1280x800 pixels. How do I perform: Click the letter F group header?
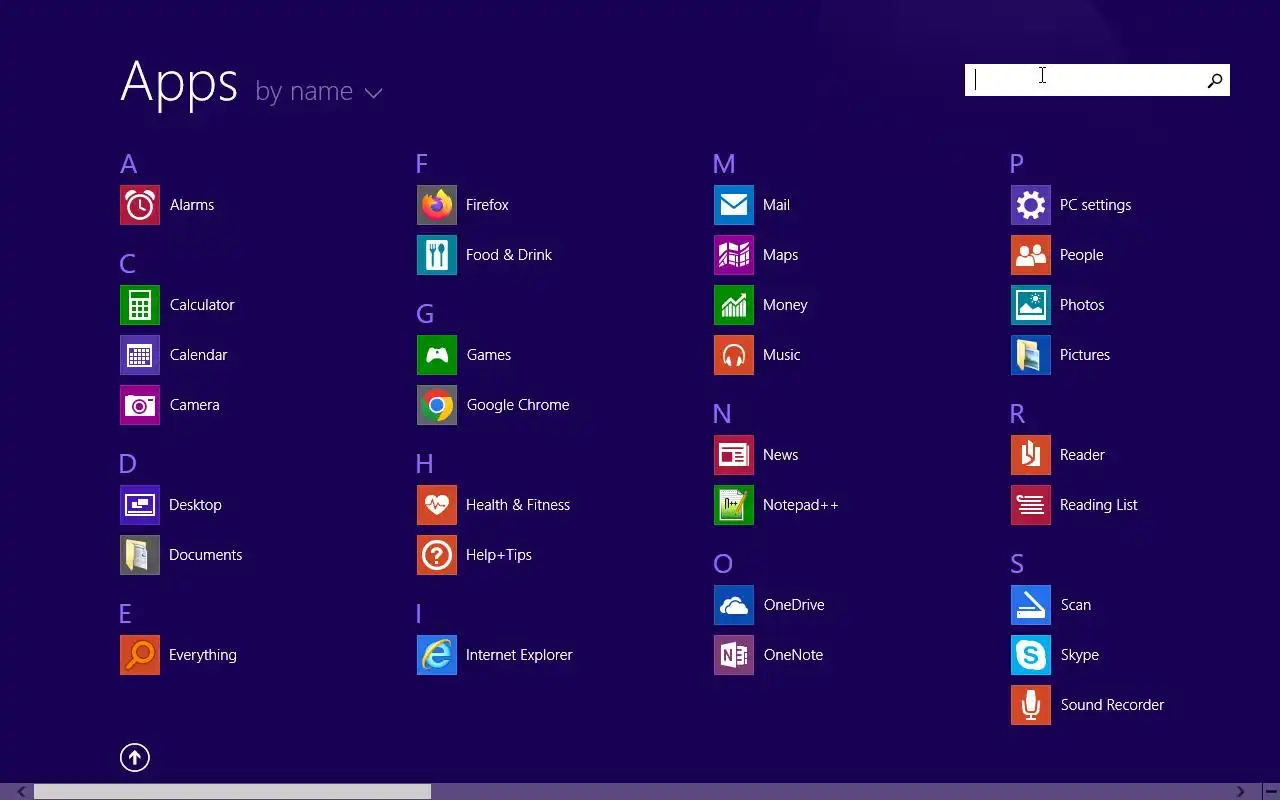pos(421,164)
